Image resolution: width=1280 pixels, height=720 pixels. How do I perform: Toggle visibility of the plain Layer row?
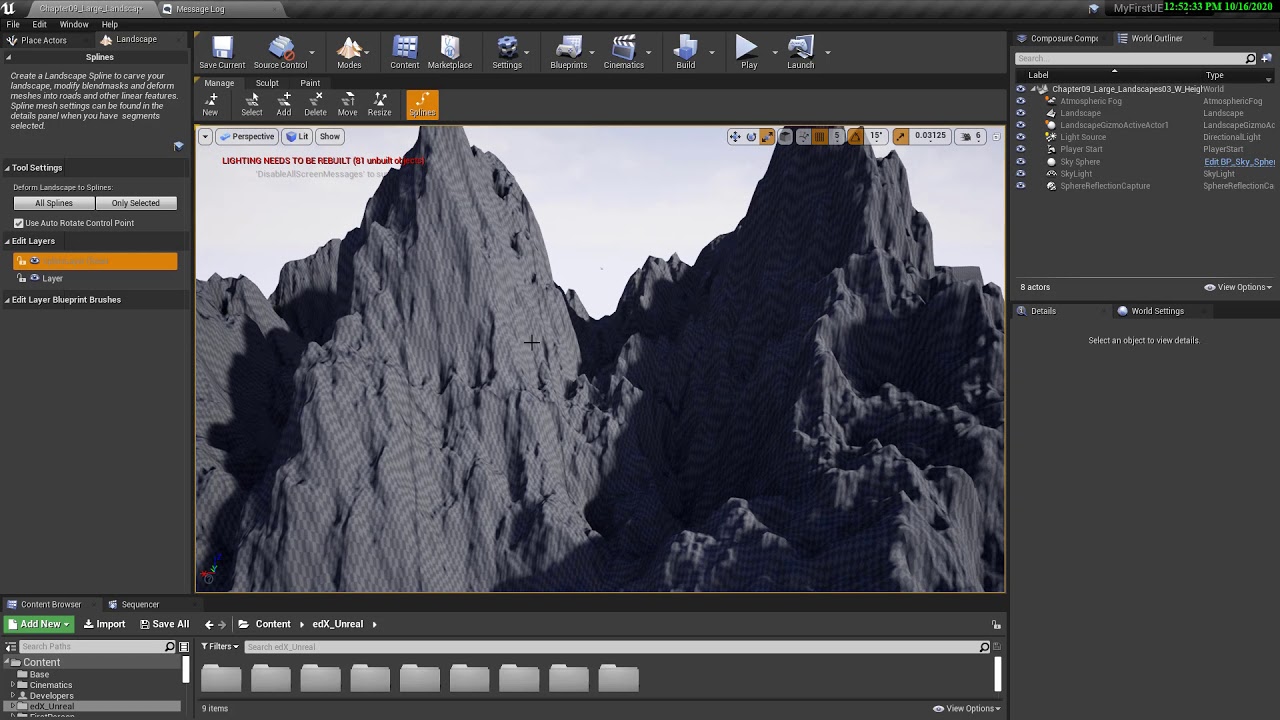[35, 278]
